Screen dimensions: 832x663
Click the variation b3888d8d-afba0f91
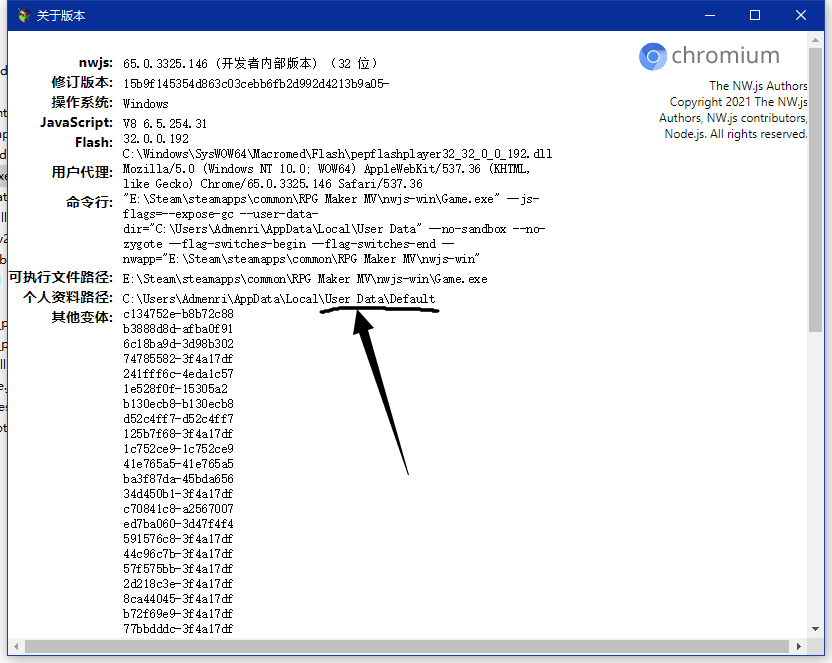click(x=178, y=329)
